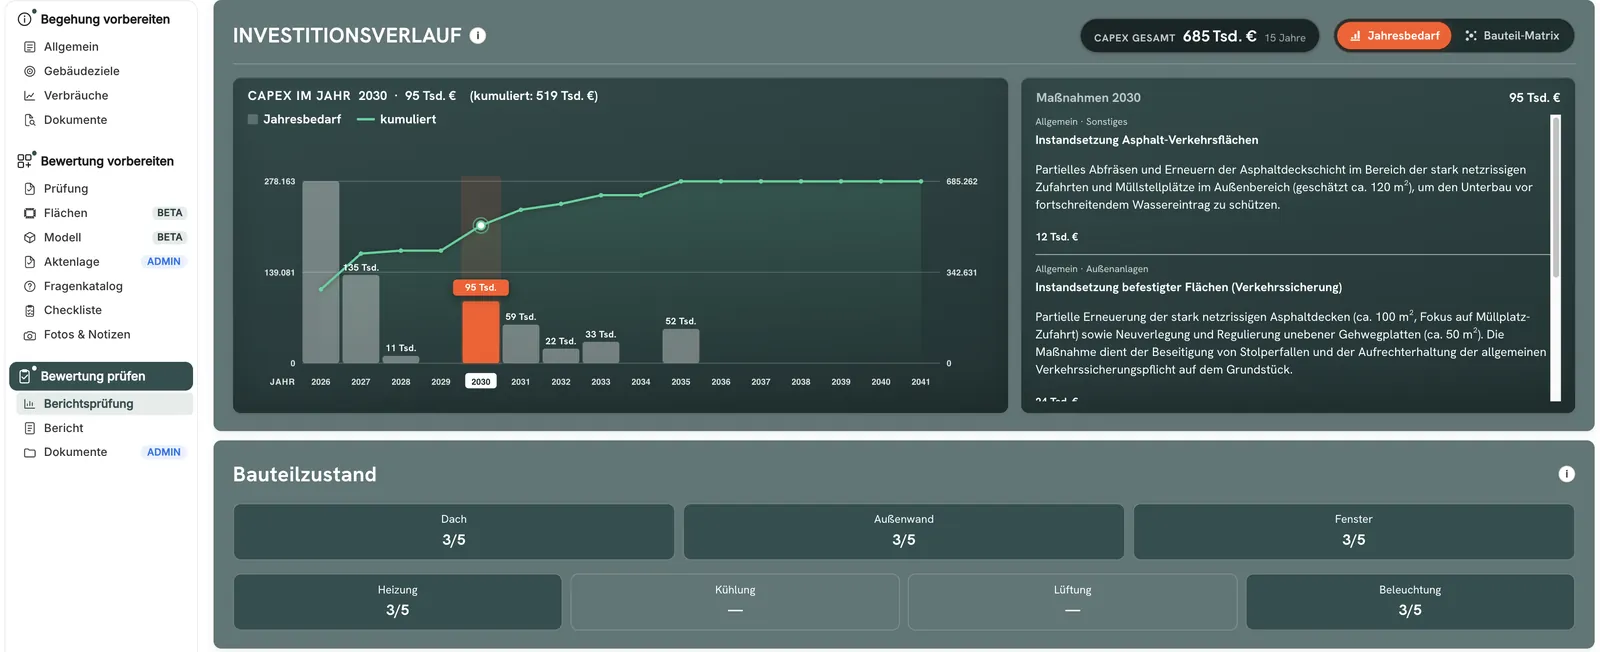
Task: Open Gebäudeziele in the sidebar
Action: (82, 71)
